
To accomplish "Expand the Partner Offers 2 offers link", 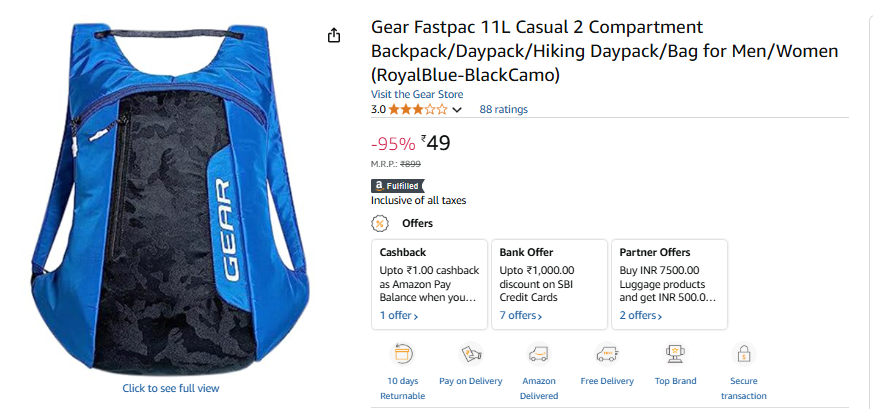I will 641,316.
